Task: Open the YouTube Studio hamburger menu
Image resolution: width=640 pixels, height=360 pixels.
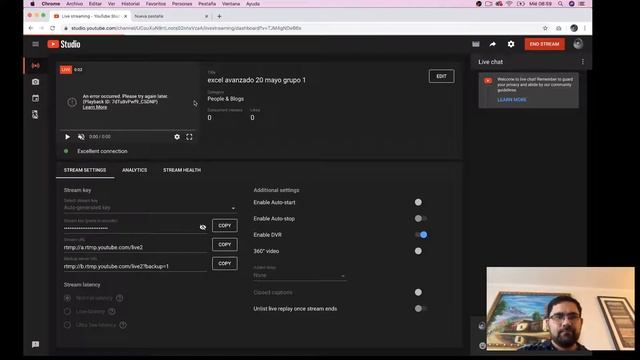Action: click(x=36, y=44)
